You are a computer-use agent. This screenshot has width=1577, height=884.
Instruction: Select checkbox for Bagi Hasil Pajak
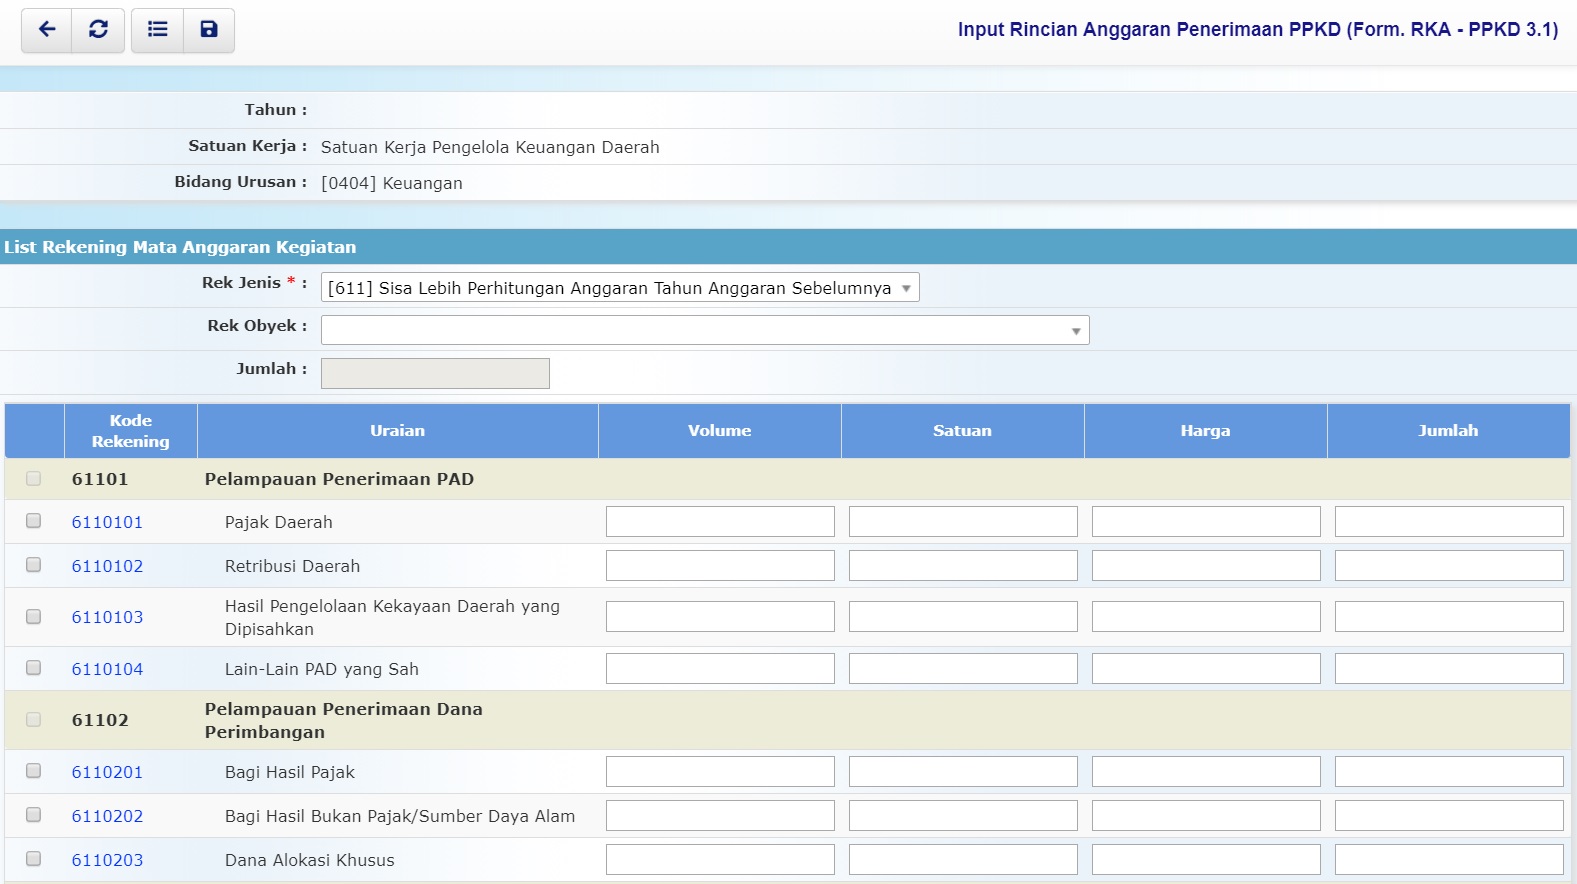coord(33,771)
